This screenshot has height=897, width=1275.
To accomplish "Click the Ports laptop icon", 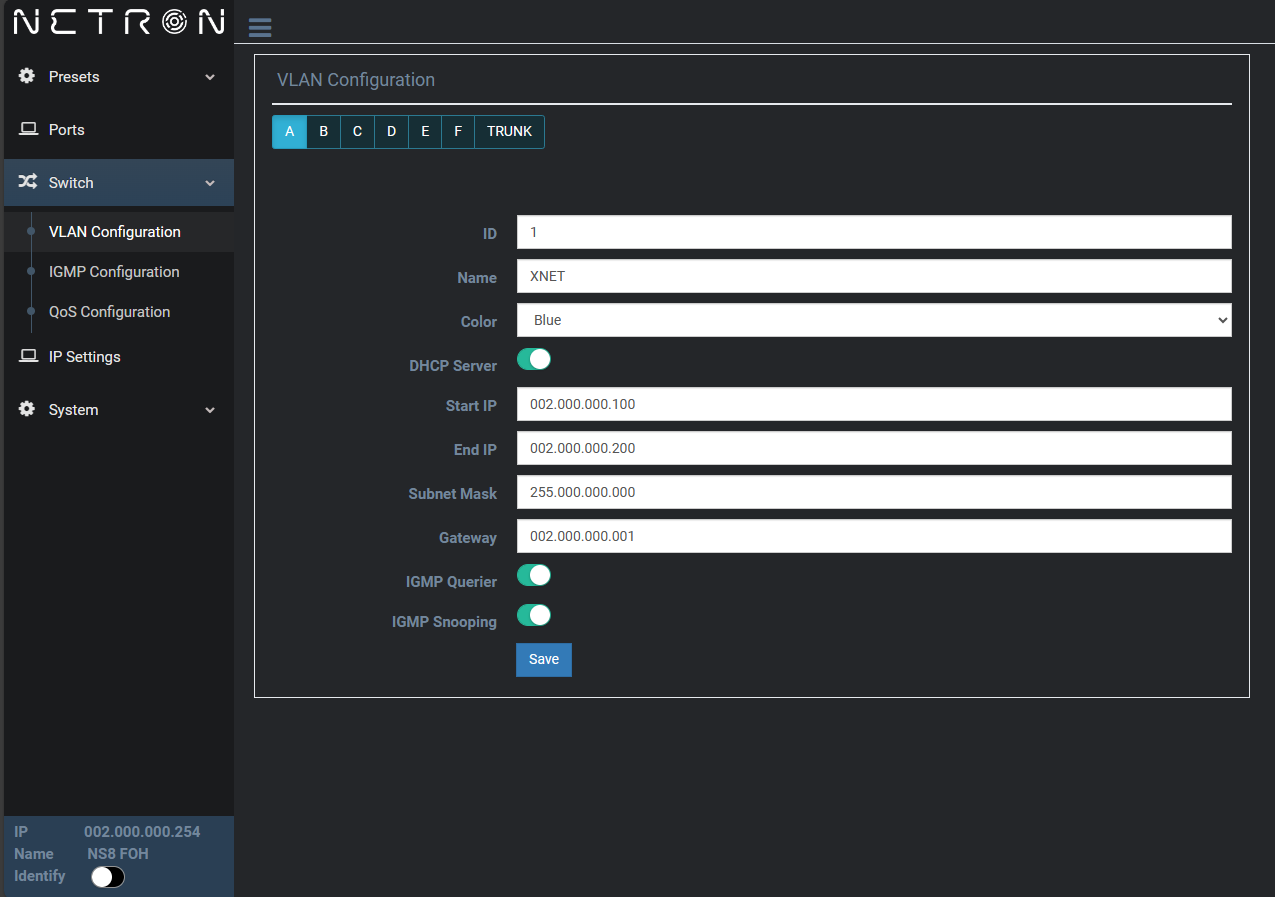I will [x=28, y=130].
